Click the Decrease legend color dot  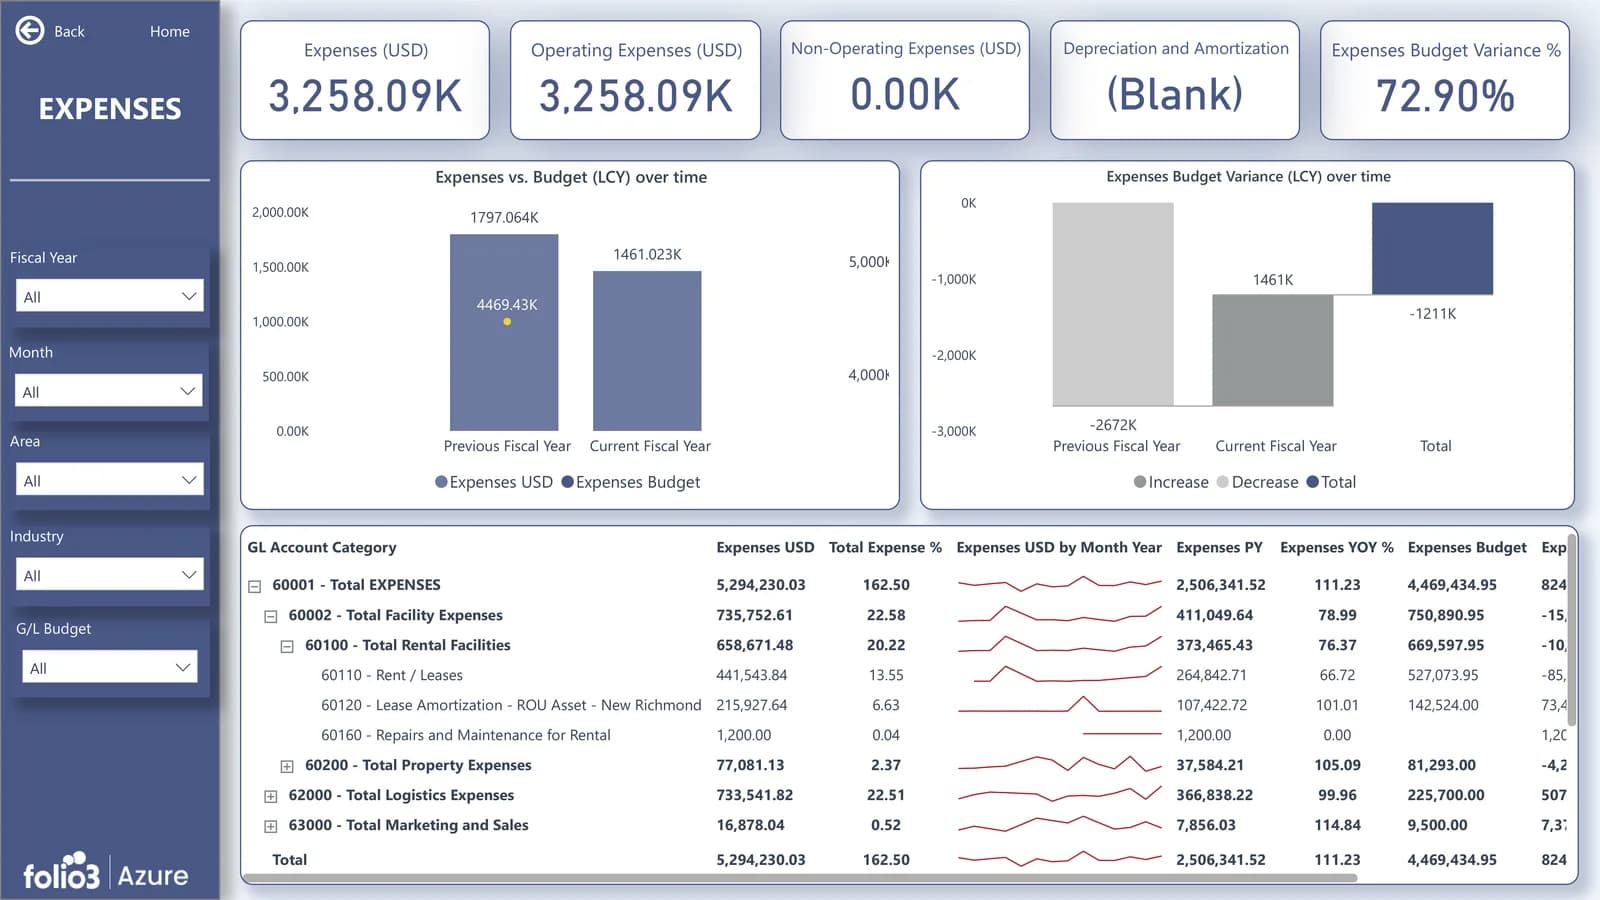(1222, 482)
